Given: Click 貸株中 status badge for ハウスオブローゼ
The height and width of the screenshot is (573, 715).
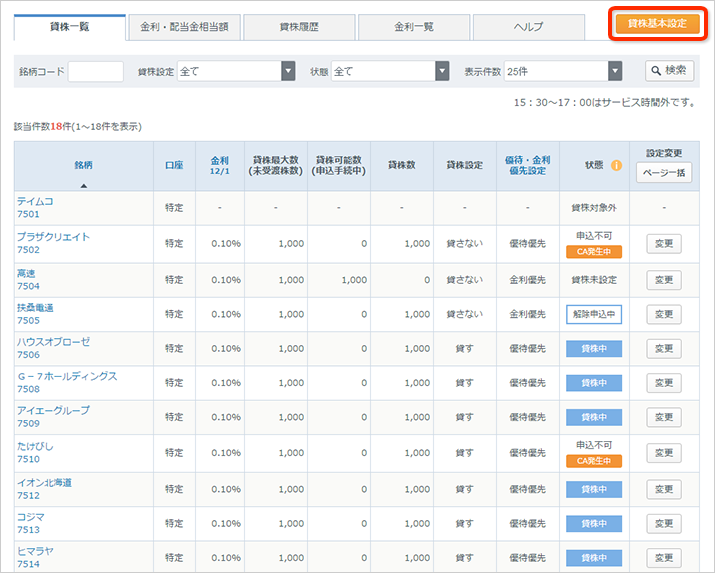Looking at the screenshot, I should [594, 349].
